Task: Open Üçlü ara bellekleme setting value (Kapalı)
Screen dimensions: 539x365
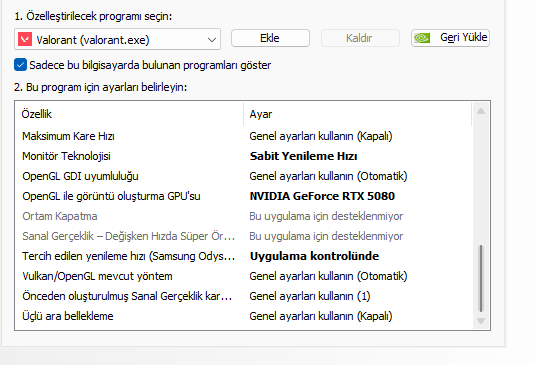Action: [x=321, y=316]
